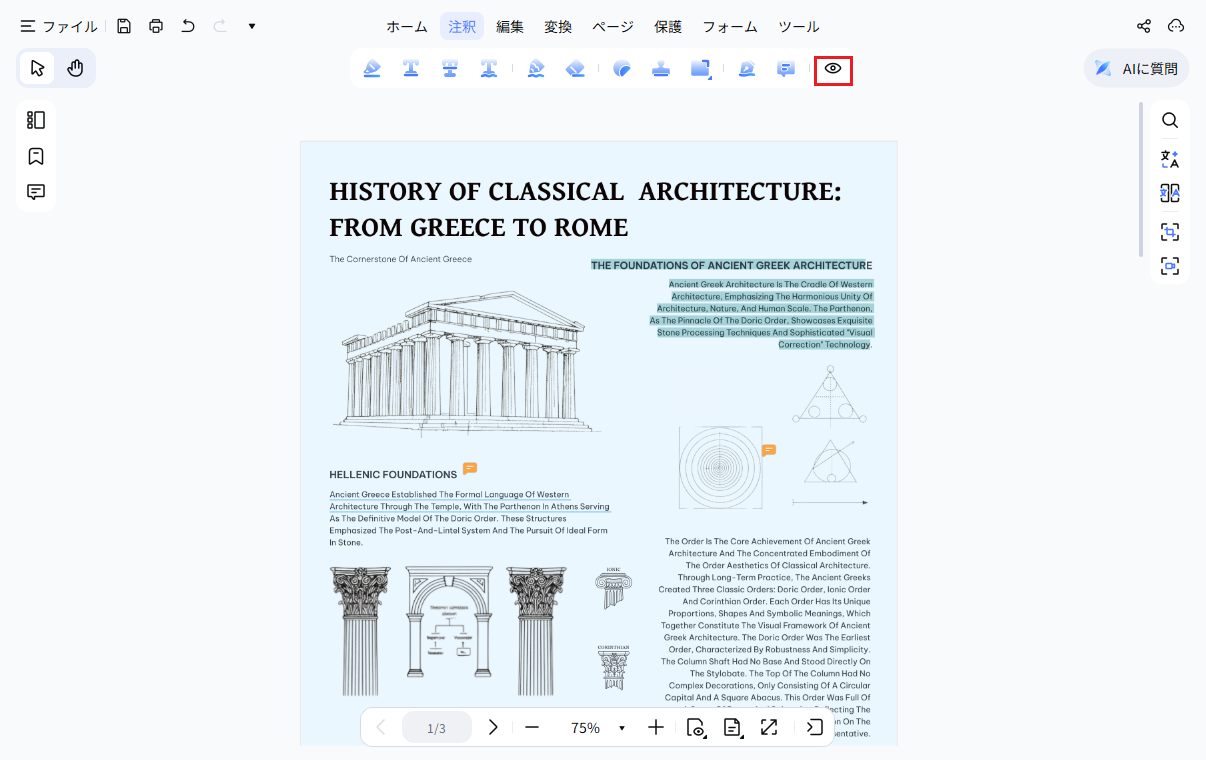Viewport: 1206px width, 760px height.
Task: Open the bookmarks panel
Action: (x=36, y=156)
